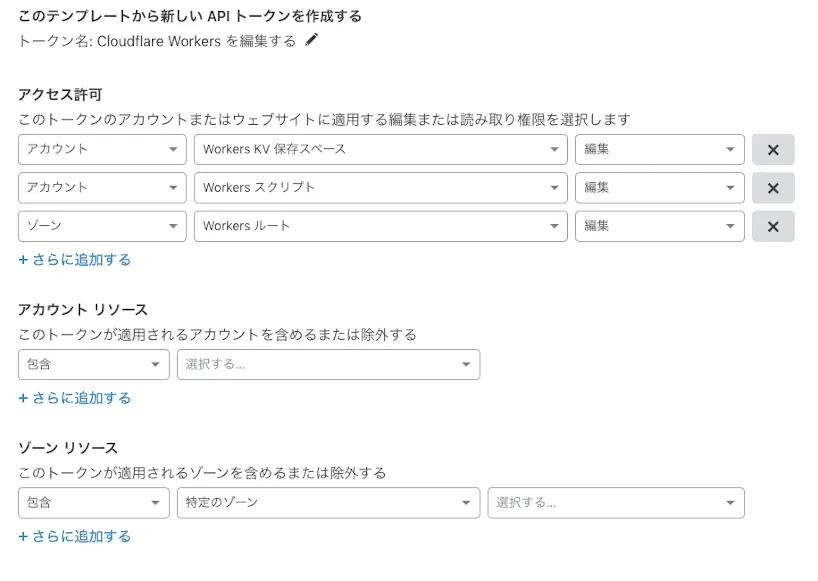Open the Workers ルート permission dropdown

[380, 226]
